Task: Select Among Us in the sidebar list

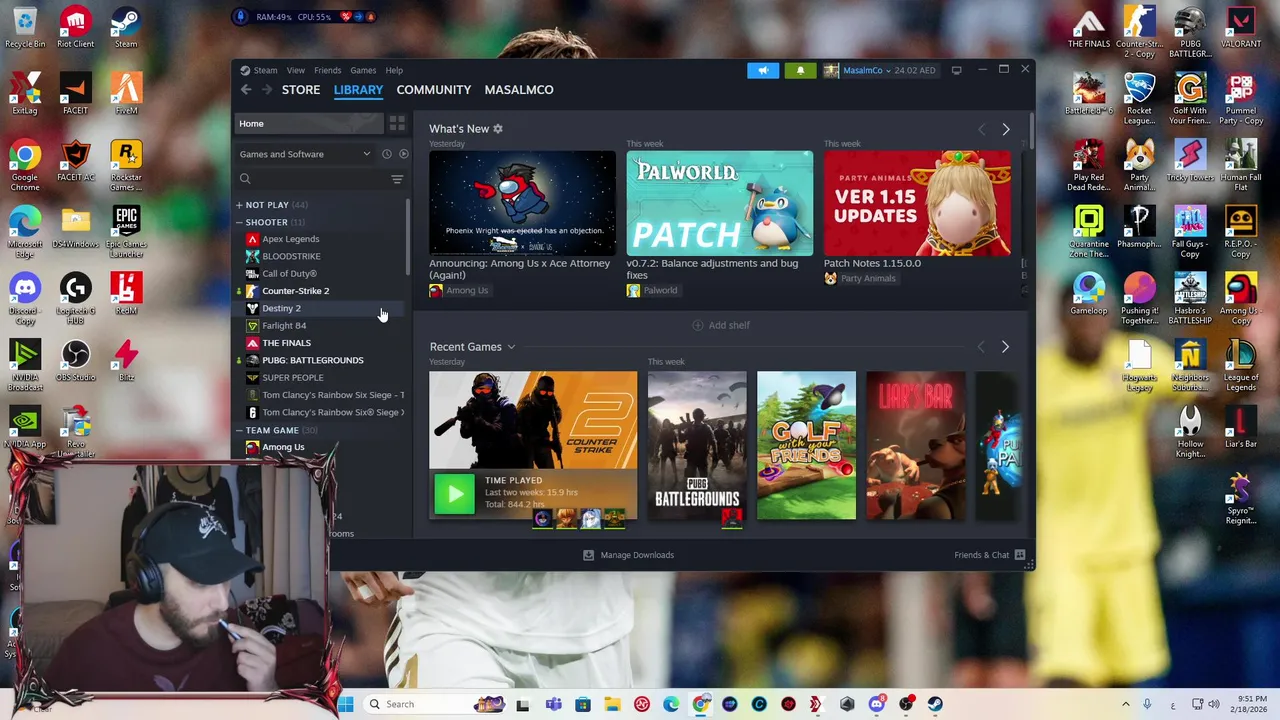Action: click(x=283, y=447)
